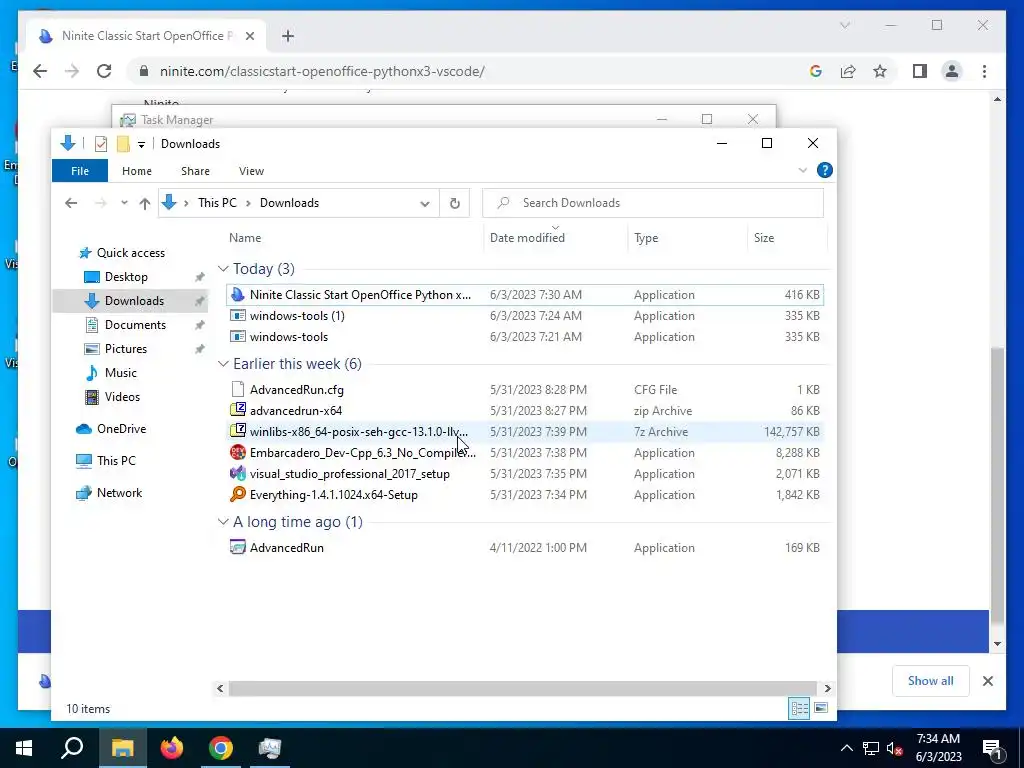The image size is (1024, 768).
Task: Click Show all downloads button
Action: 931,680
